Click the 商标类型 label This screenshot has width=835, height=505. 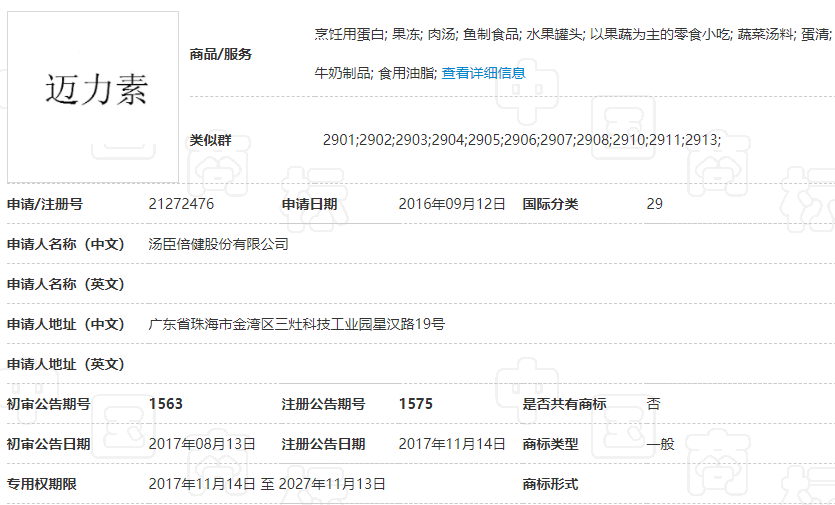550,444
